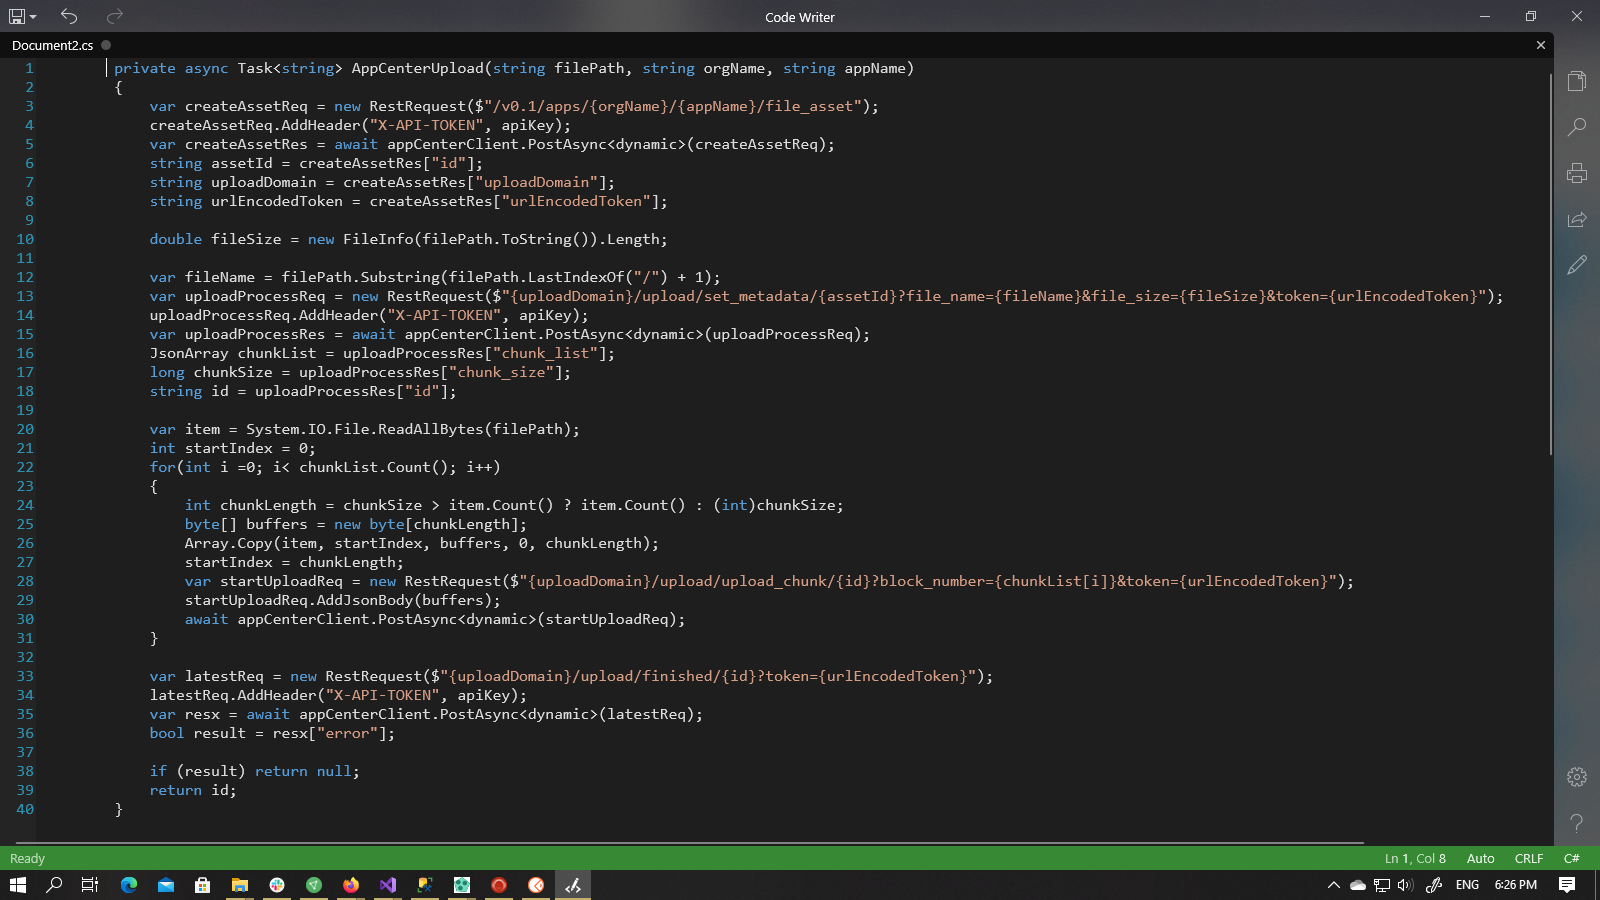Print the document via the printer icon
1600x900 pixels.
pos(1577,173)
